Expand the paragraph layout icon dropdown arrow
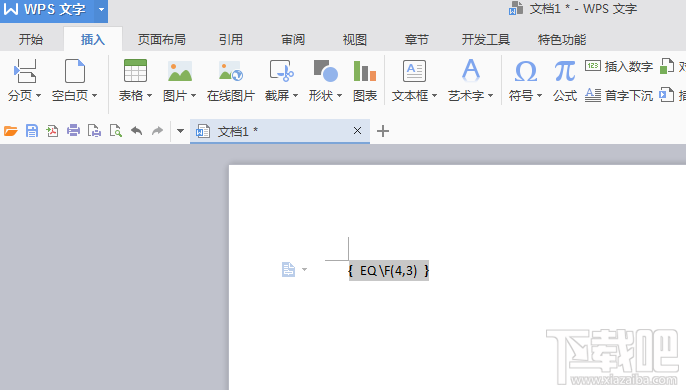 click(x=304, y=270)
